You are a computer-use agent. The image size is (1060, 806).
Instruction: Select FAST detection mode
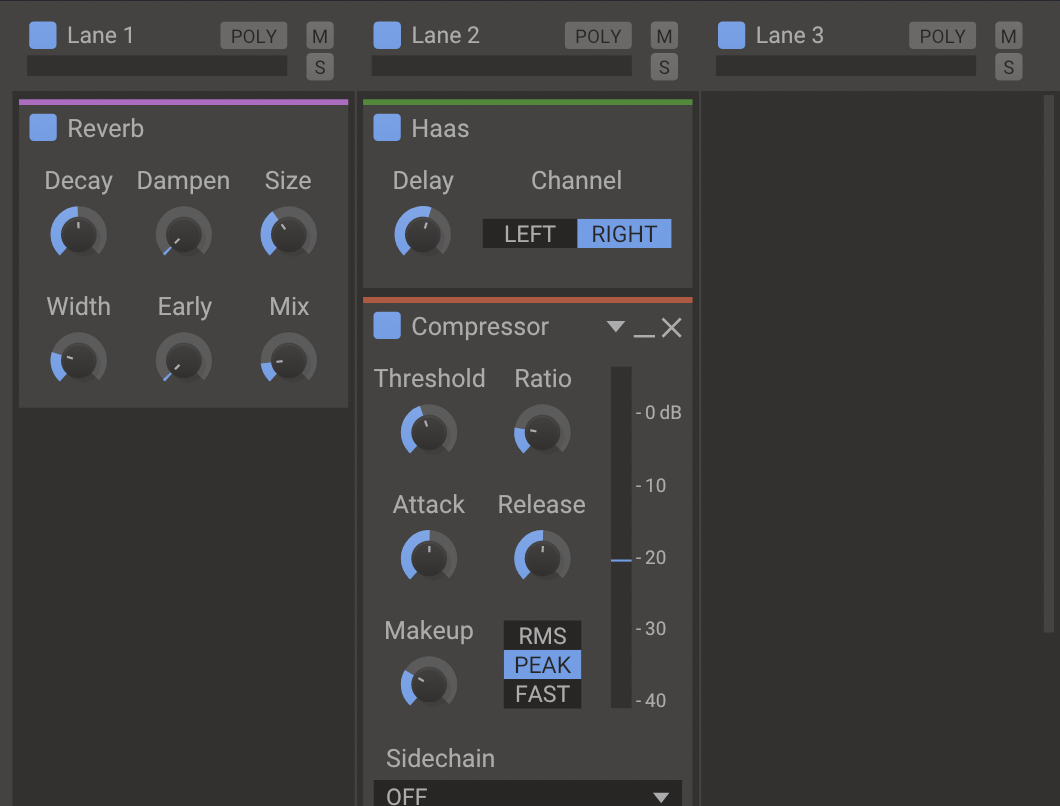click(x=542, y=694)
